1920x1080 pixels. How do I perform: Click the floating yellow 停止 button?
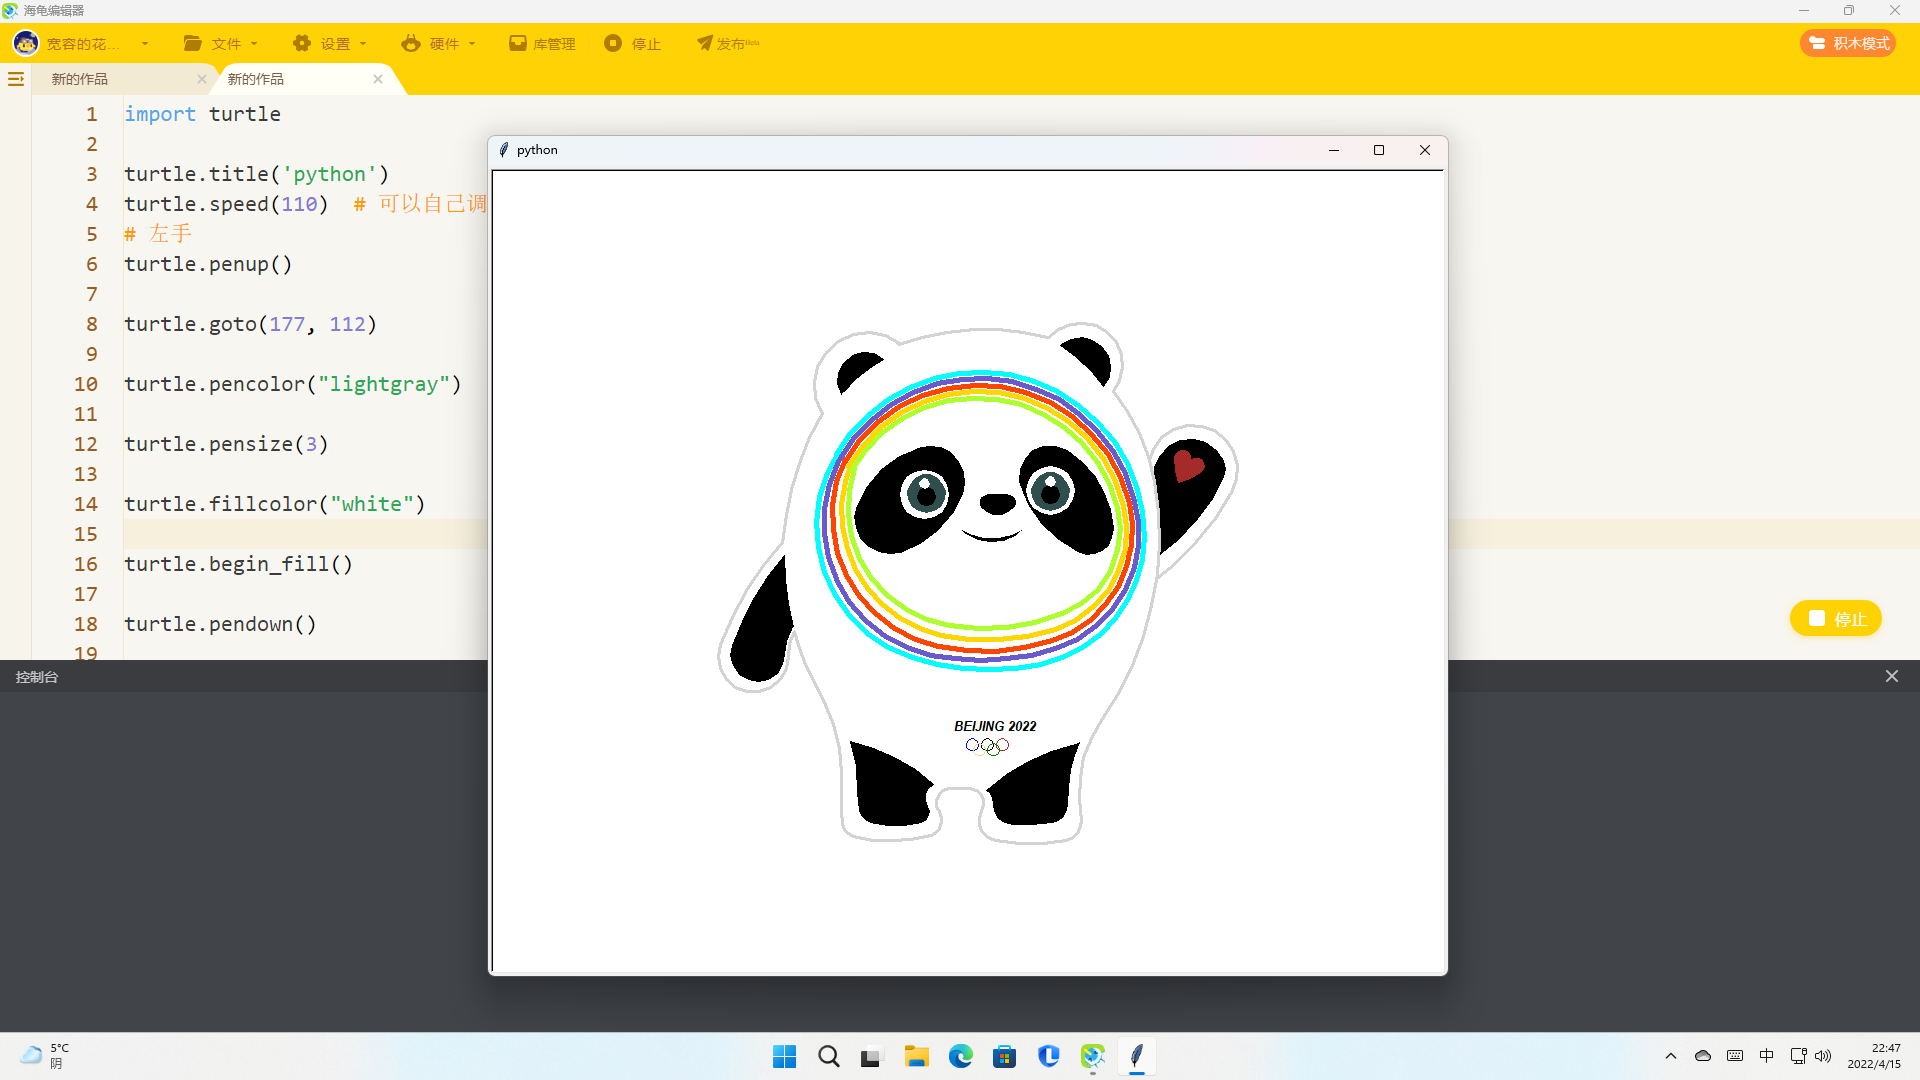click(1836, 618)
